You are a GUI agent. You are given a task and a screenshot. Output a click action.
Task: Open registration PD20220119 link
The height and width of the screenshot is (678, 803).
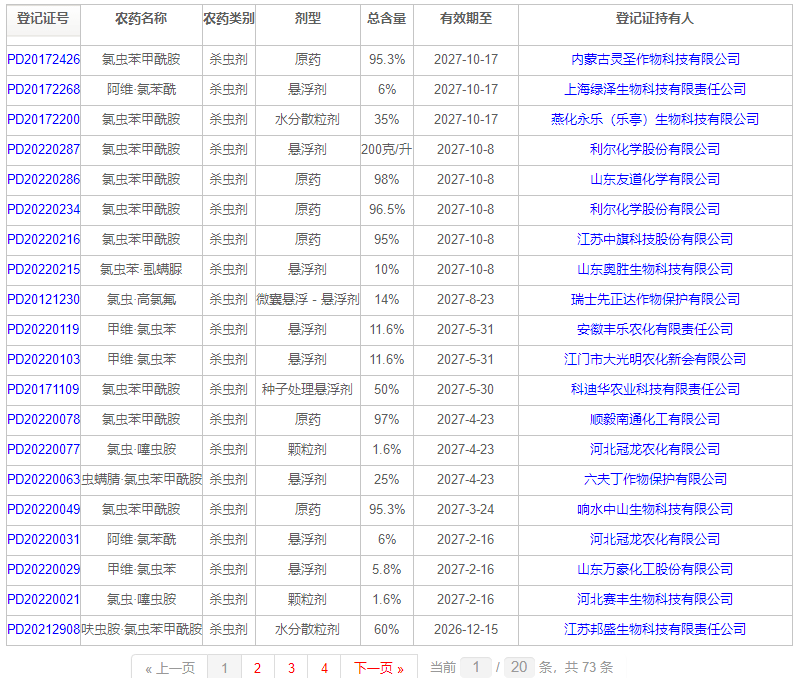[44, 329]
